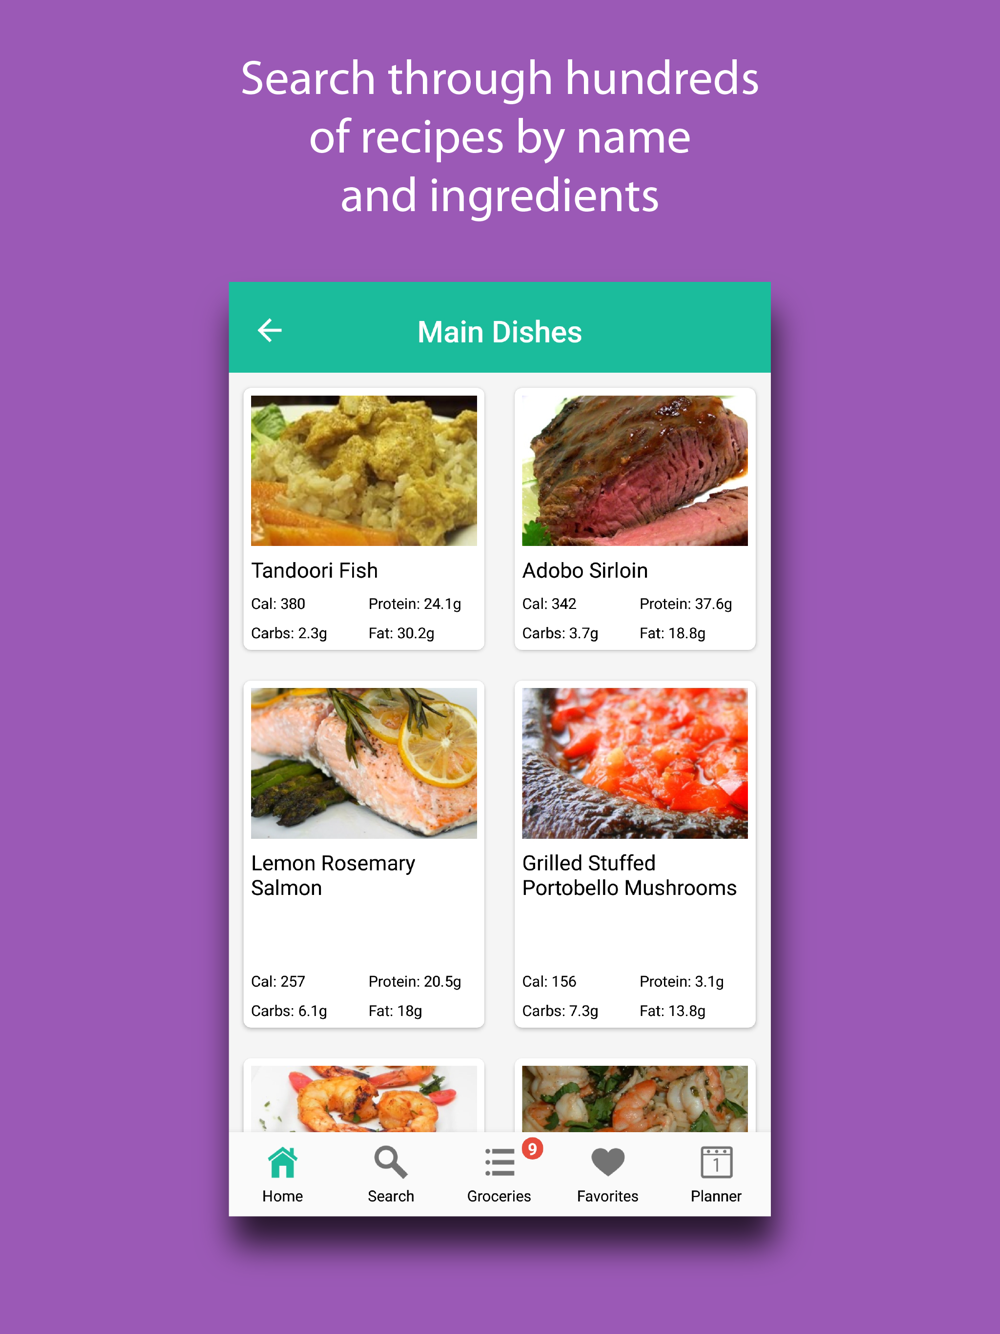This screenshot has height=1334, width=1000.
Task: Click the Adobo Sirloin title
Action: [585, 571]
